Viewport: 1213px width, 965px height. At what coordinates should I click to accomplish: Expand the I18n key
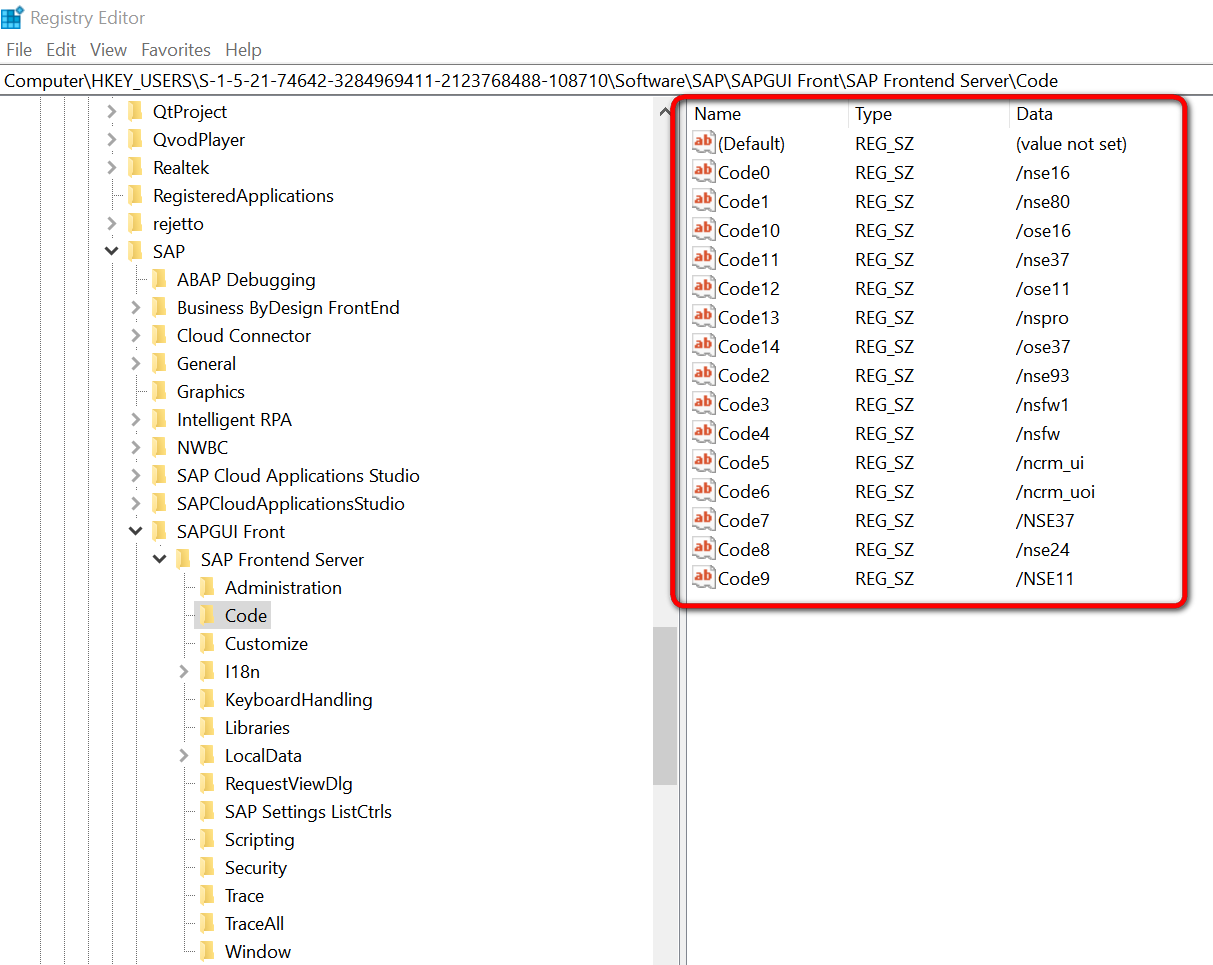184,672
